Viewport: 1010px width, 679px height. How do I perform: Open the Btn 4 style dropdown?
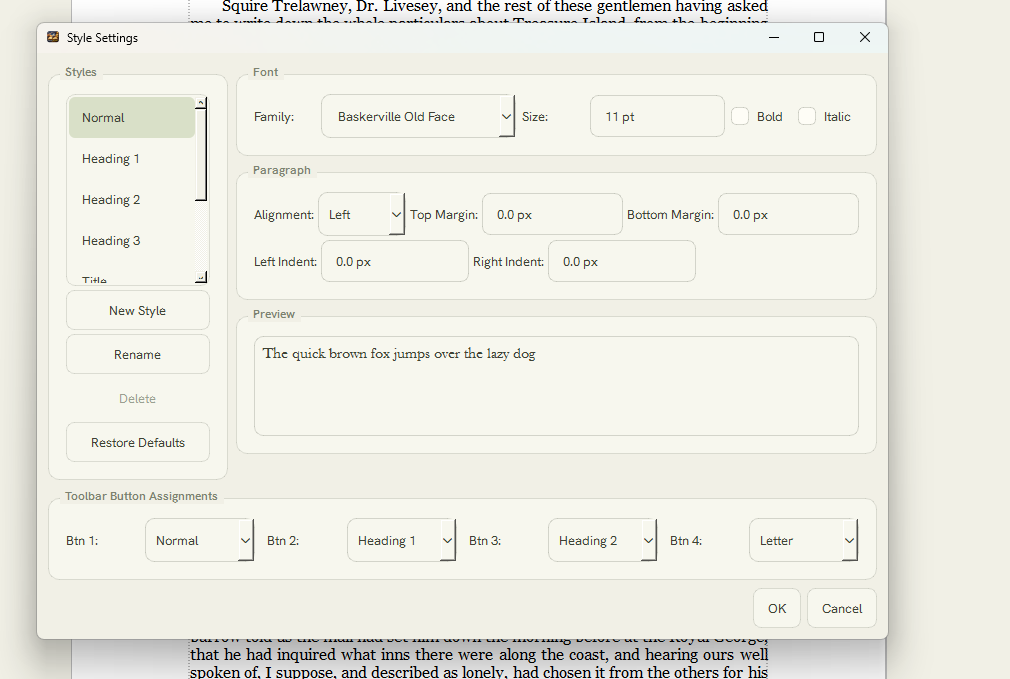[803, 540]
